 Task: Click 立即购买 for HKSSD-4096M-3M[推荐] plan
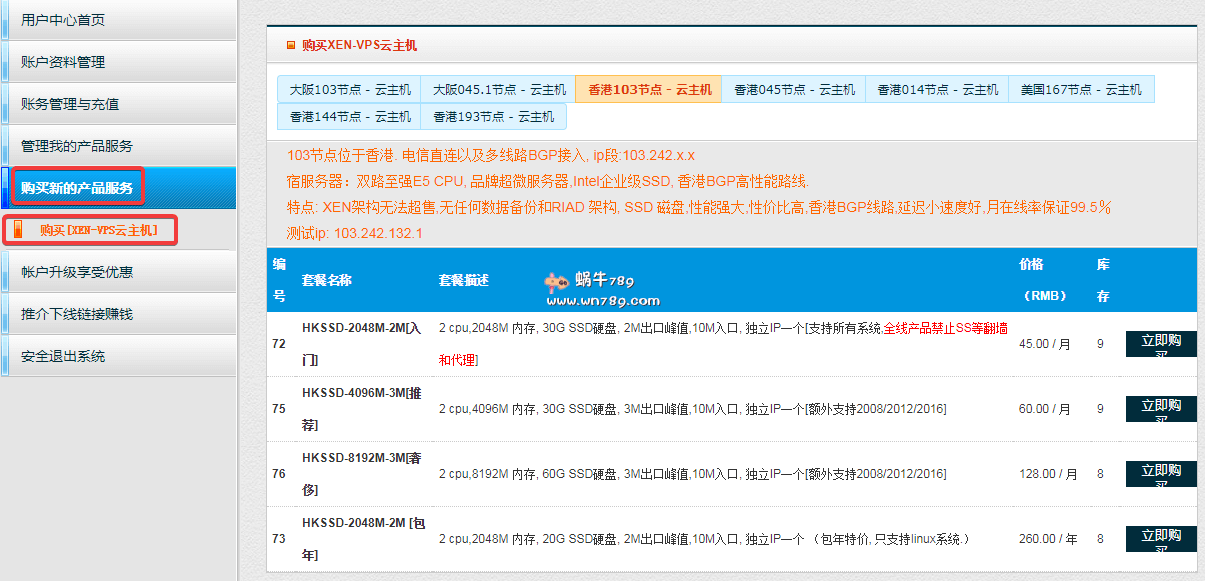(1161, 409)
